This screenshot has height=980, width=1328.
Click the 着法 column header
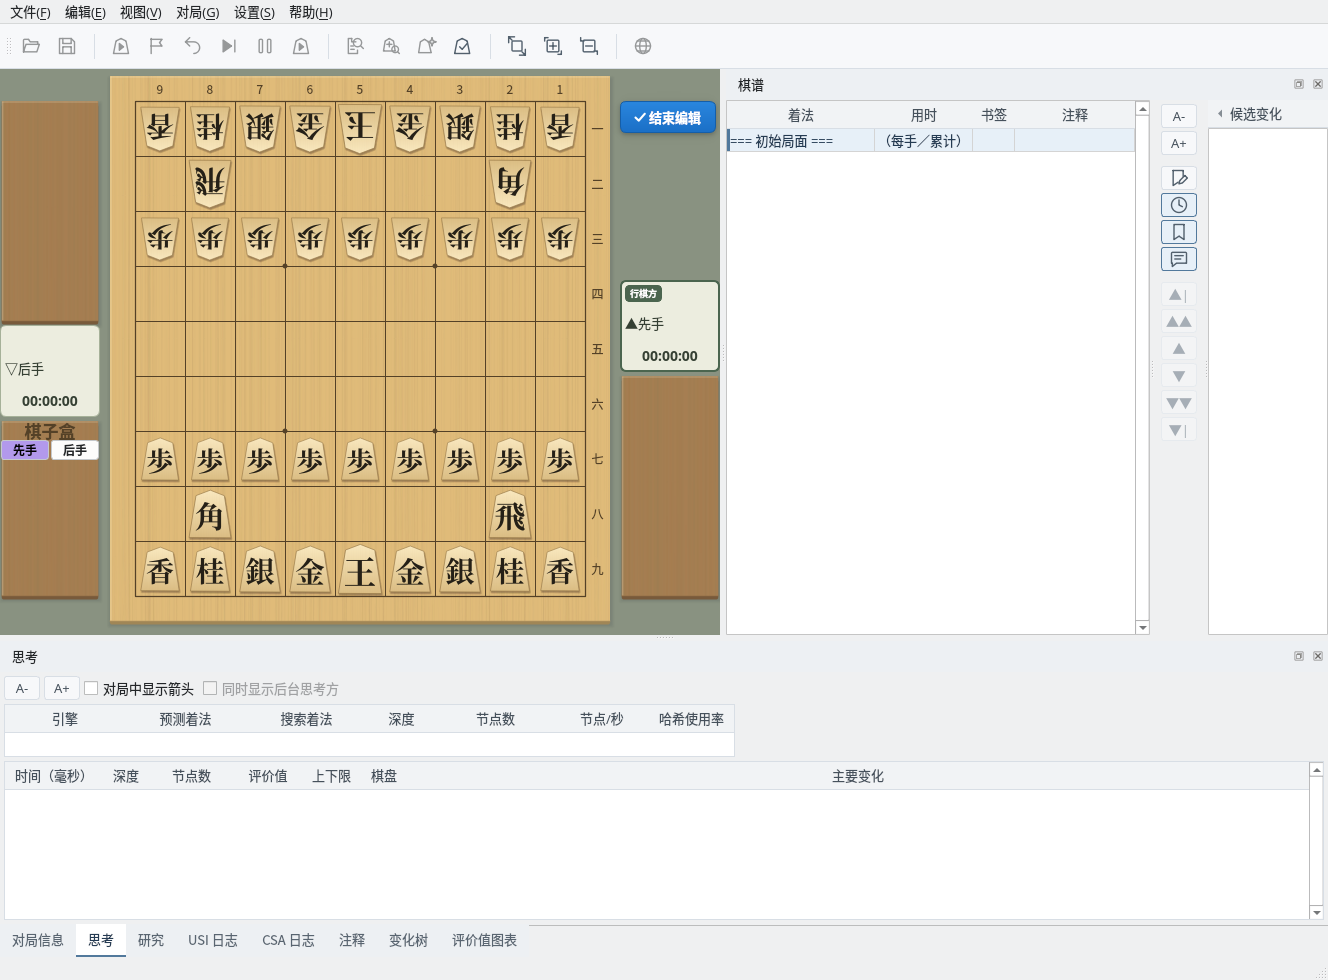tap(801, 115)
